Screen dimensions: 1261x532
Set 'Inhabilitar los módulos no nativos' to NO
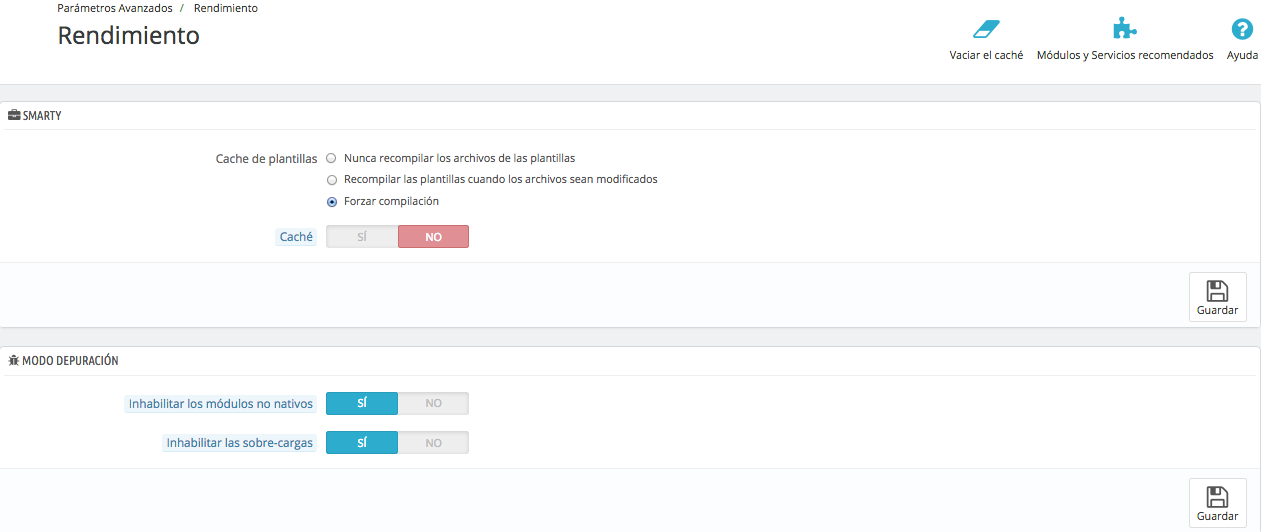433,404
